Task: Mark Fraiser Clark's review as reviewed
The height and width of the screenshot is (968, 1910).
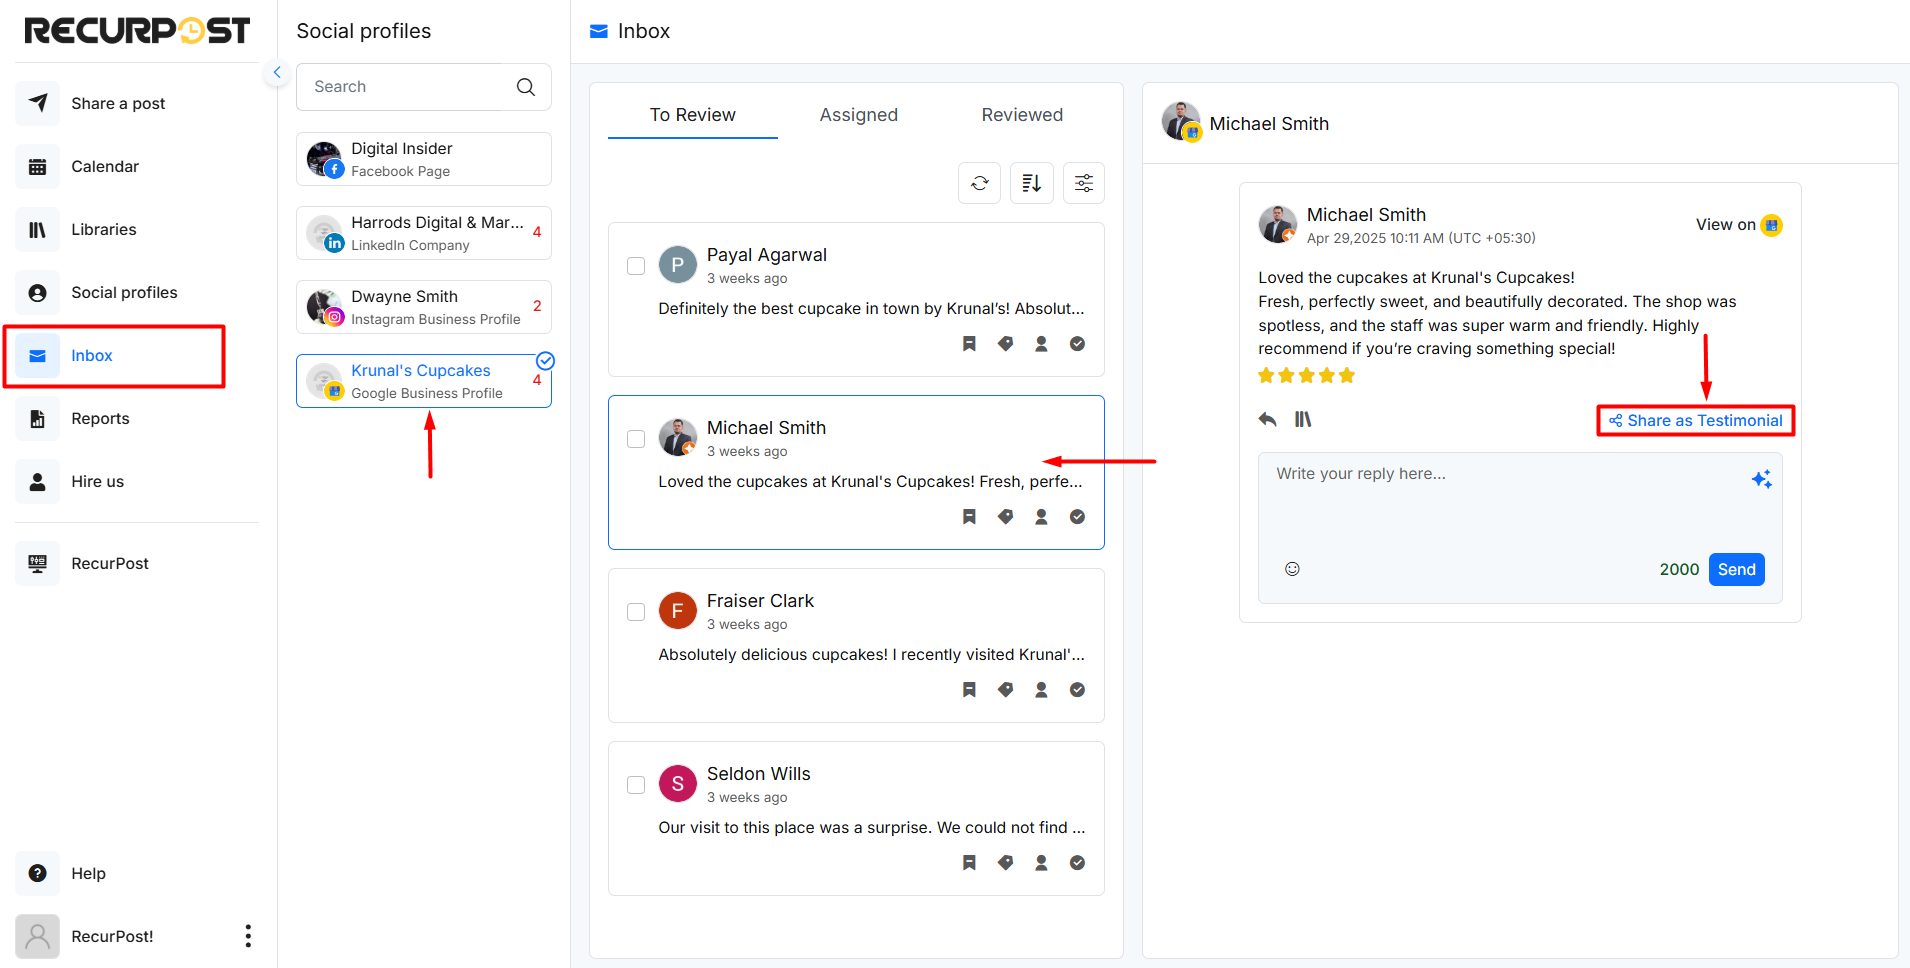Action: pos(1077,690)
